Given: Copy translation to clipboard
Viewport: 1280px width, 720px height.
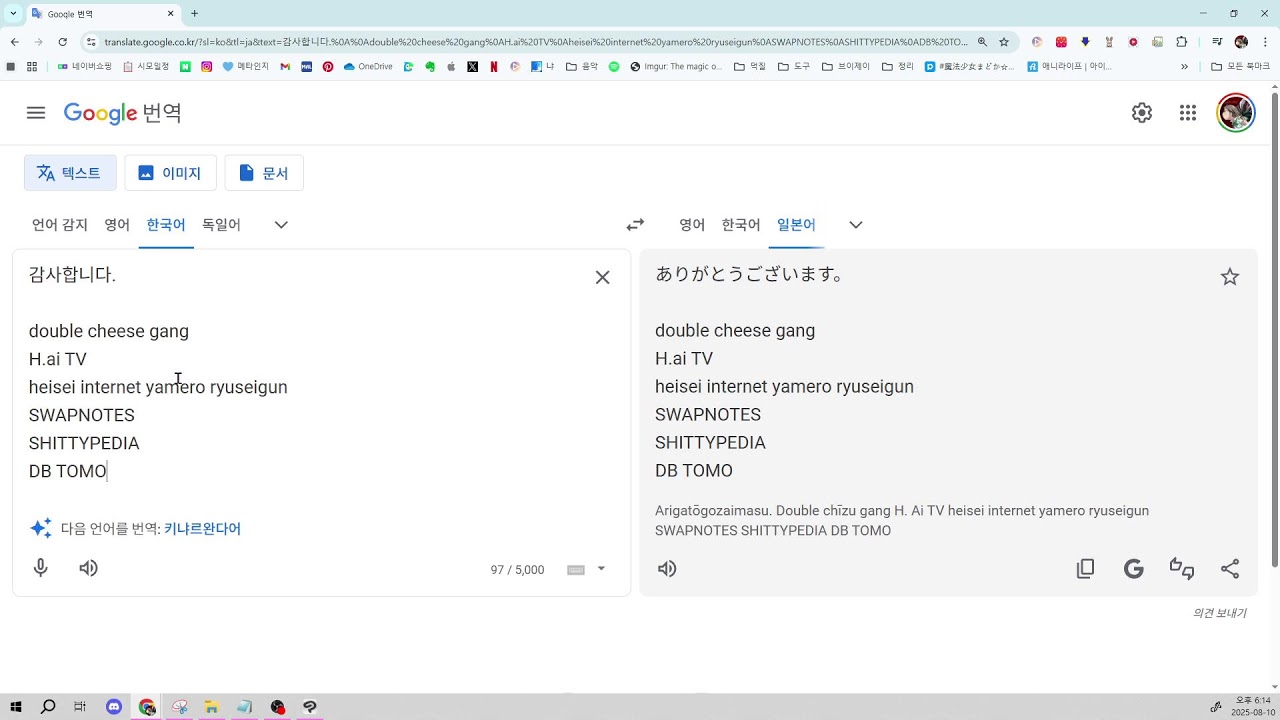Looking at the screenshot, I should (x=1085, y=569).
